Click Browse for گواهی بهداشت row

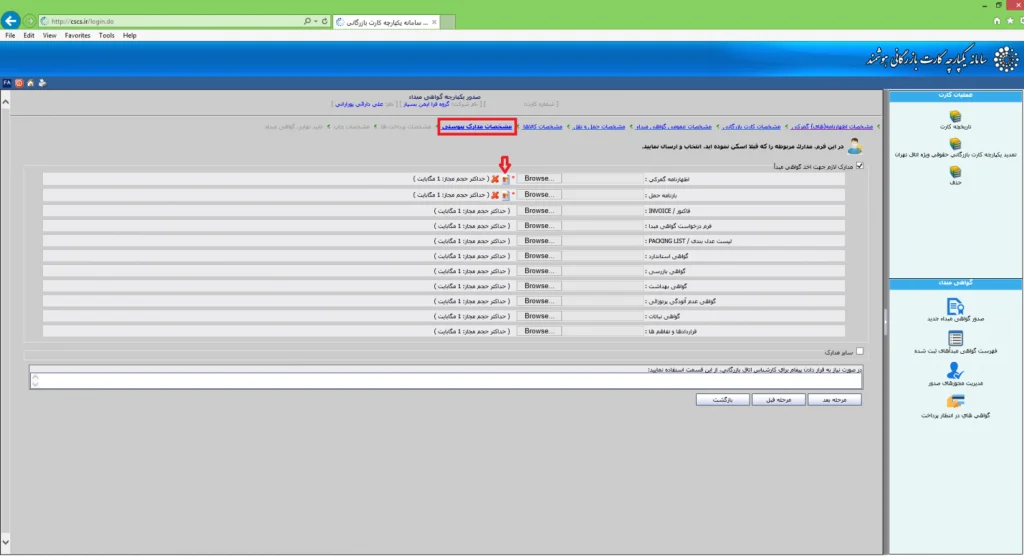point(539,286)
